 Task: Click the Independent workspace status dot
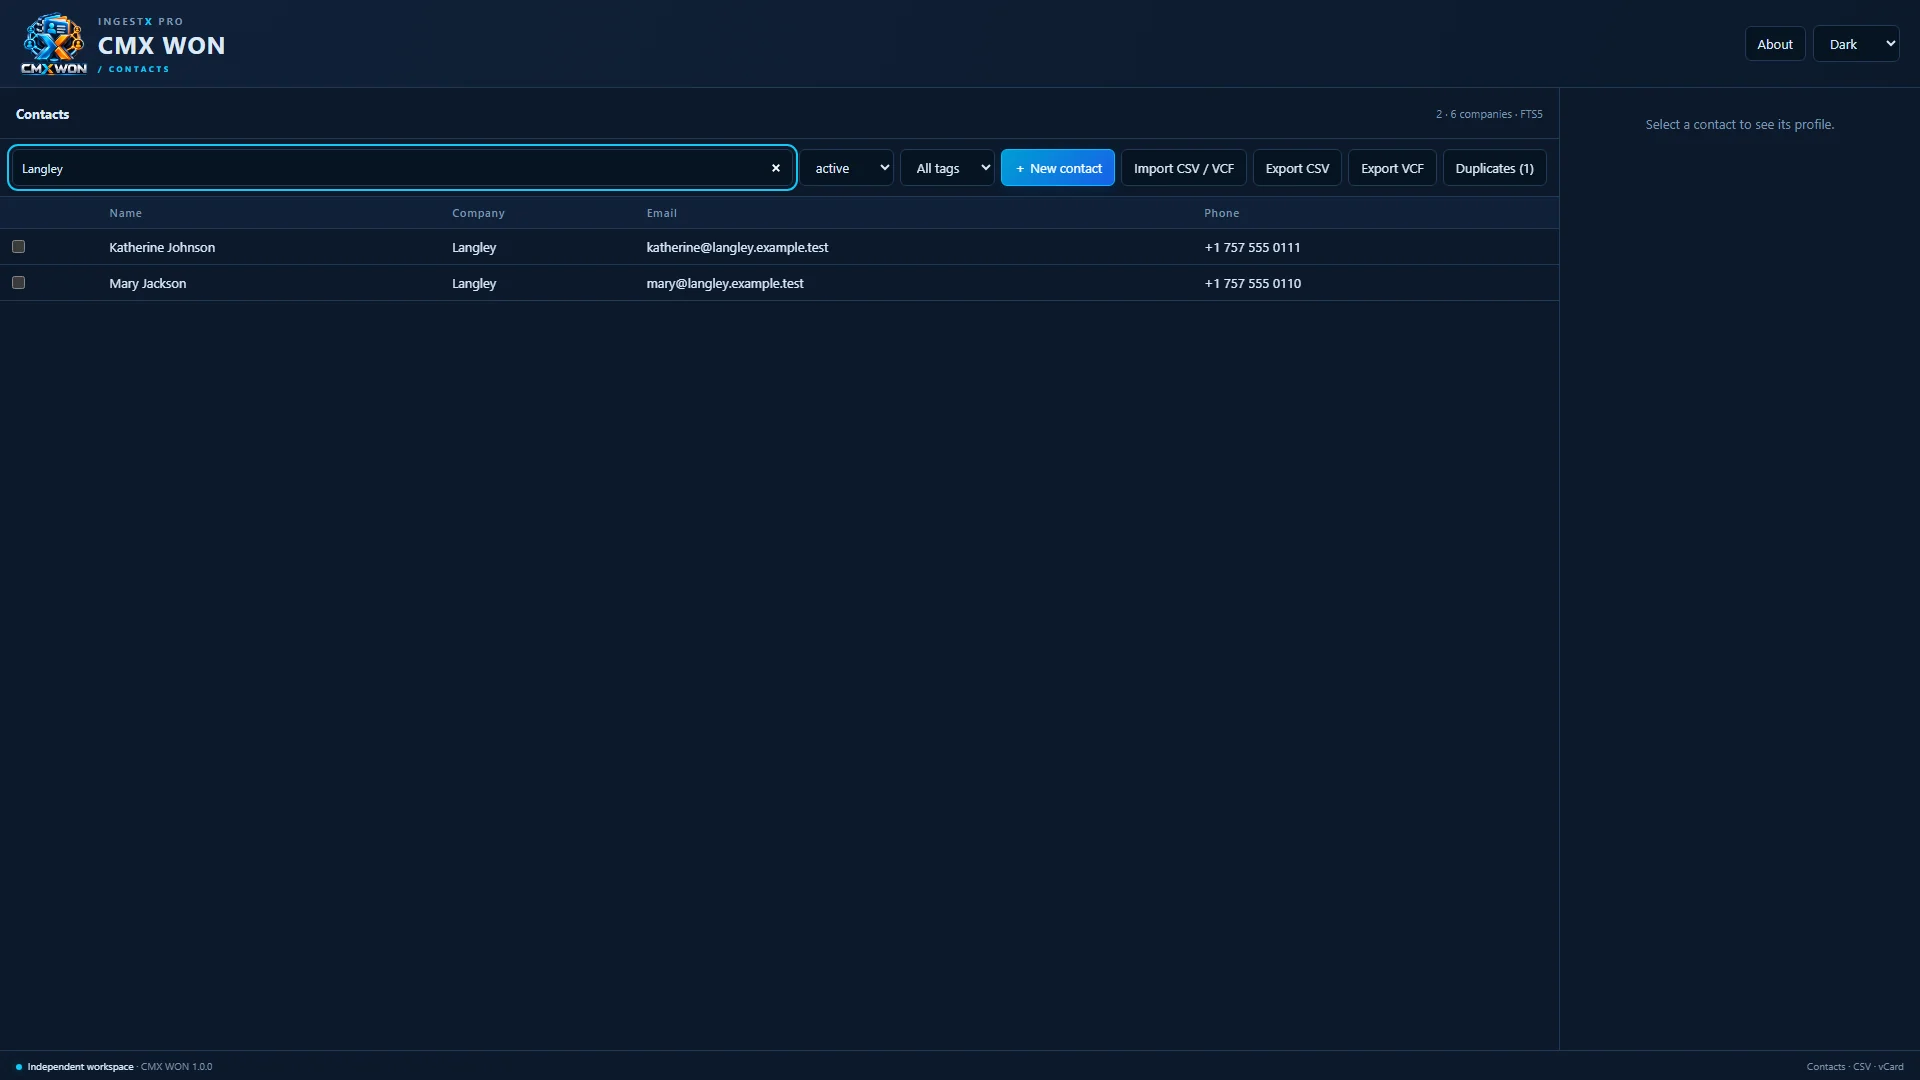pyautogui.click(x=19, y=1066)
